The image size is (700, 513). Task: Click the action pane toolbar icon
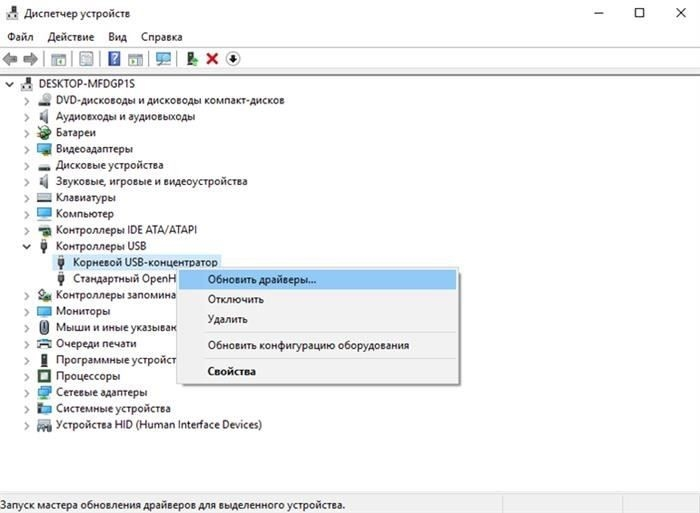point(135,59)
